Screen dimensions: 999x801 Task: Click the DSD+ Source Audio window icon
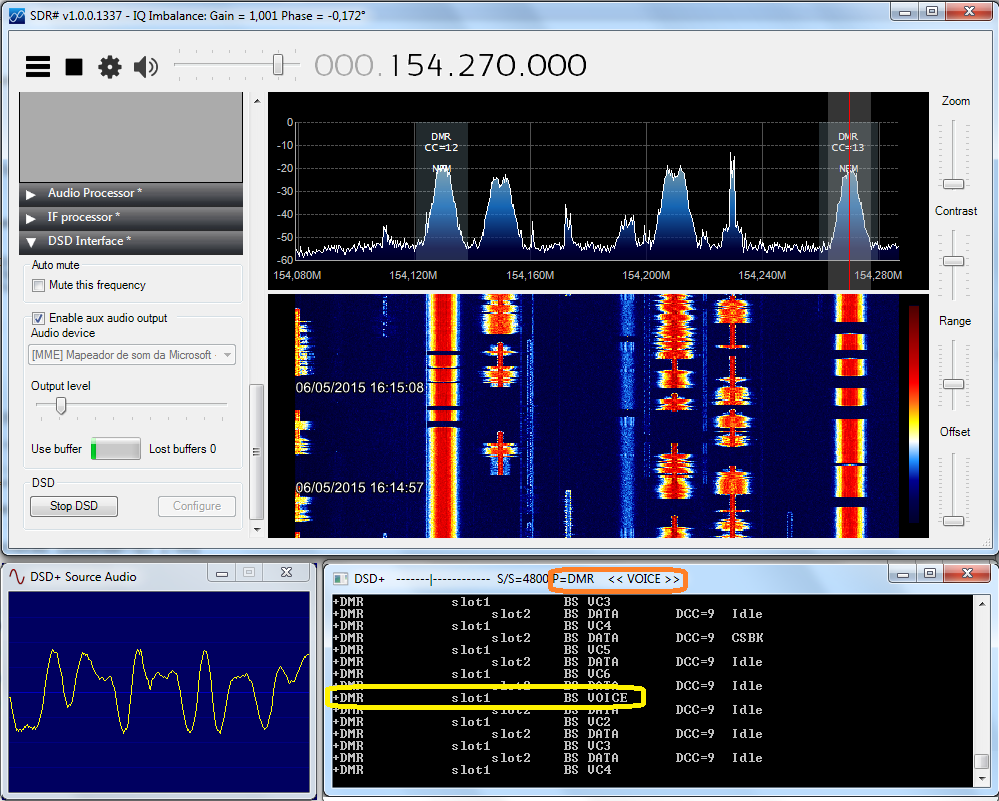(16, 576)
